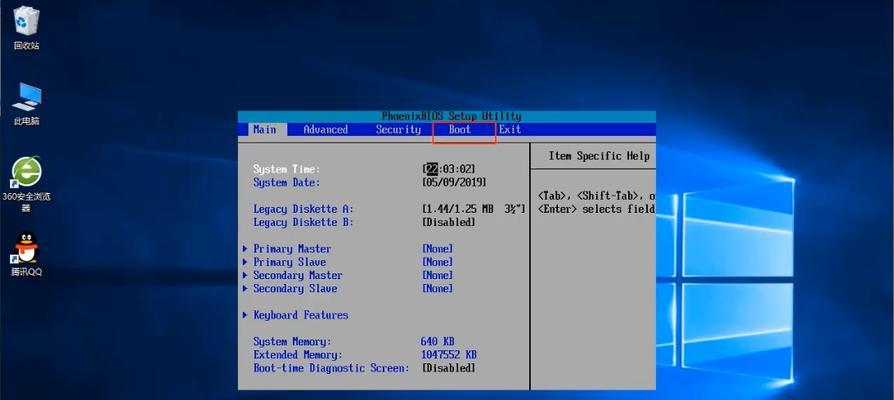
Task: Expand the Secondary Master submenu arrow
Action: tap(245, 275)
